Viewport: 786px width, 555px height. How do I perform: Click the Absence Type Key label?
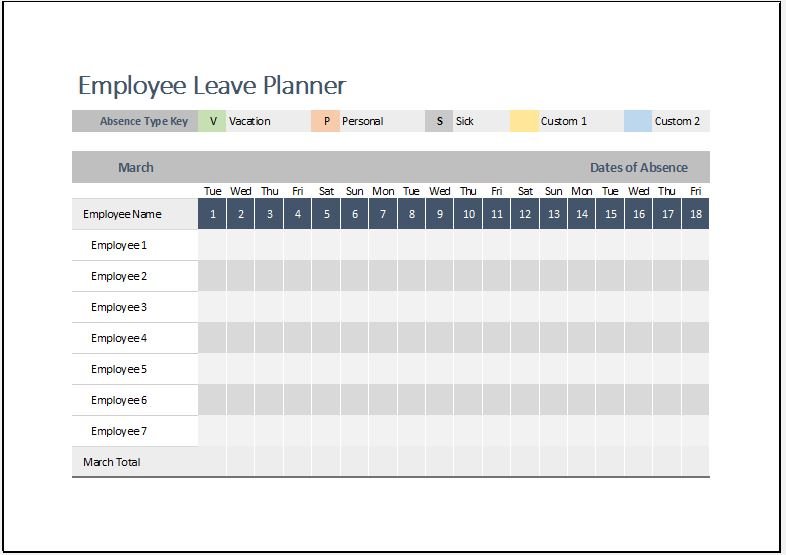click(x=143, y=121)
